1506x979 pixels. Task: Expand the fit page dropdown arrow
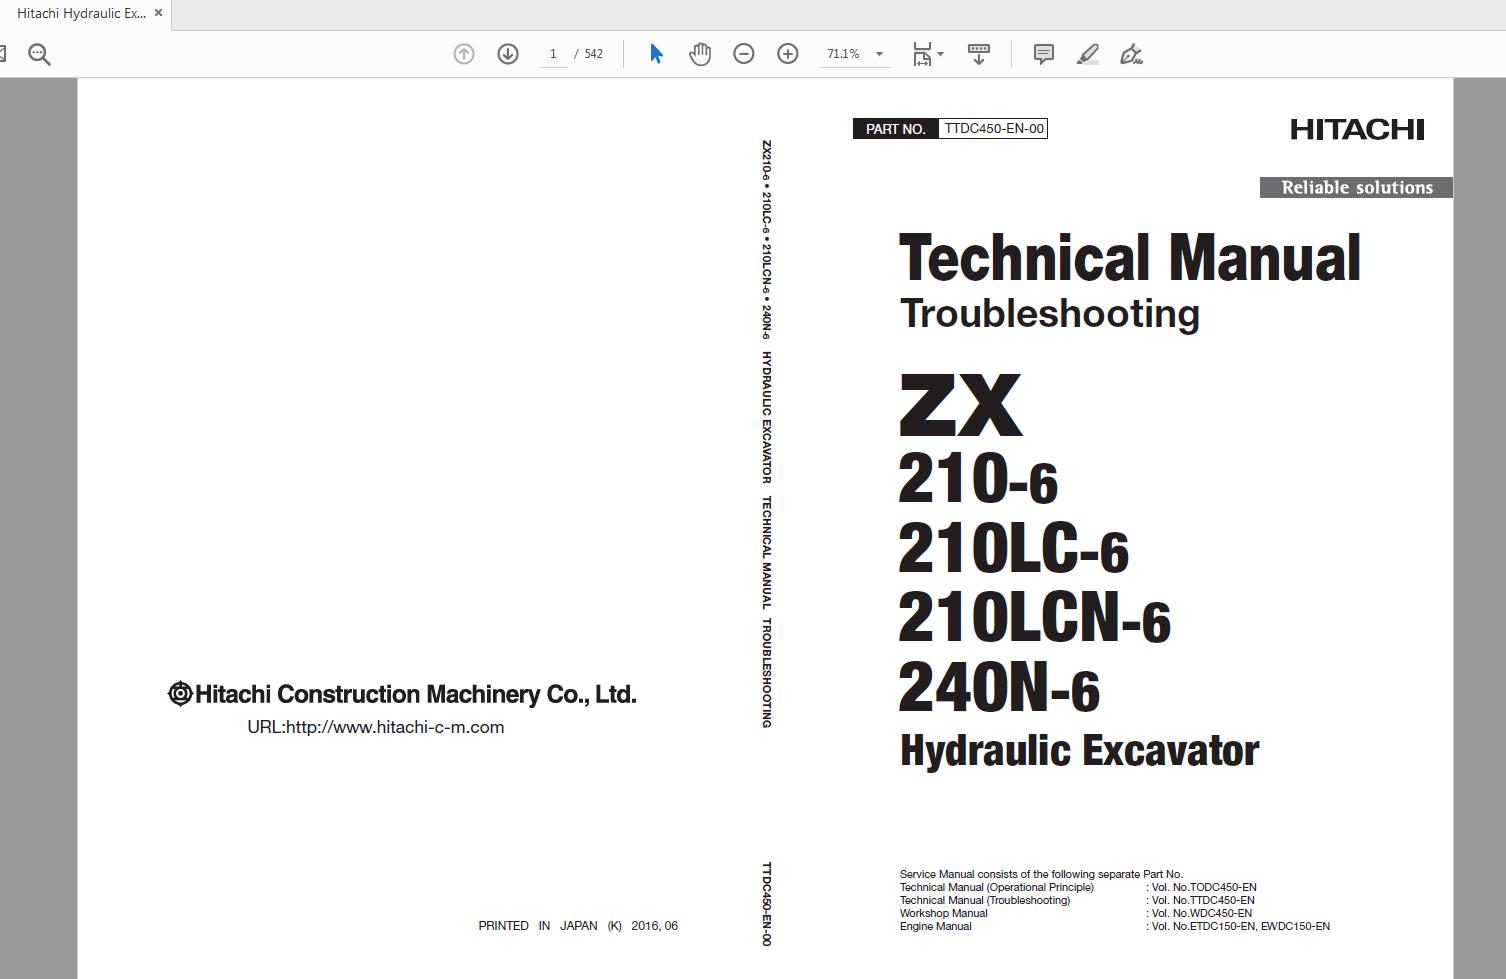940,54
